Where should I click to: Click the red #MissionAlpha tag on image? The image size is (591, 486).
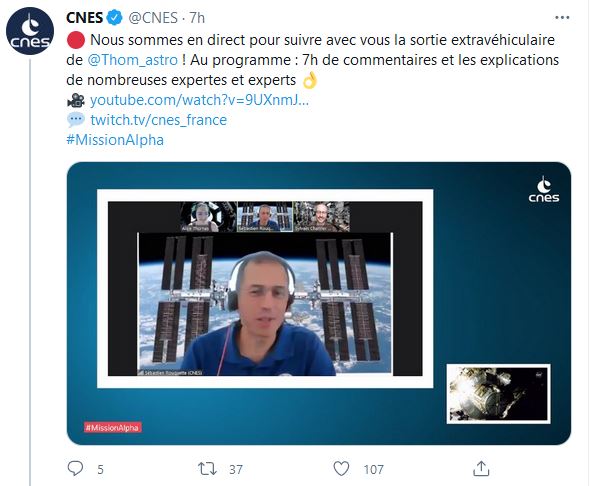[x=113, y=427]
